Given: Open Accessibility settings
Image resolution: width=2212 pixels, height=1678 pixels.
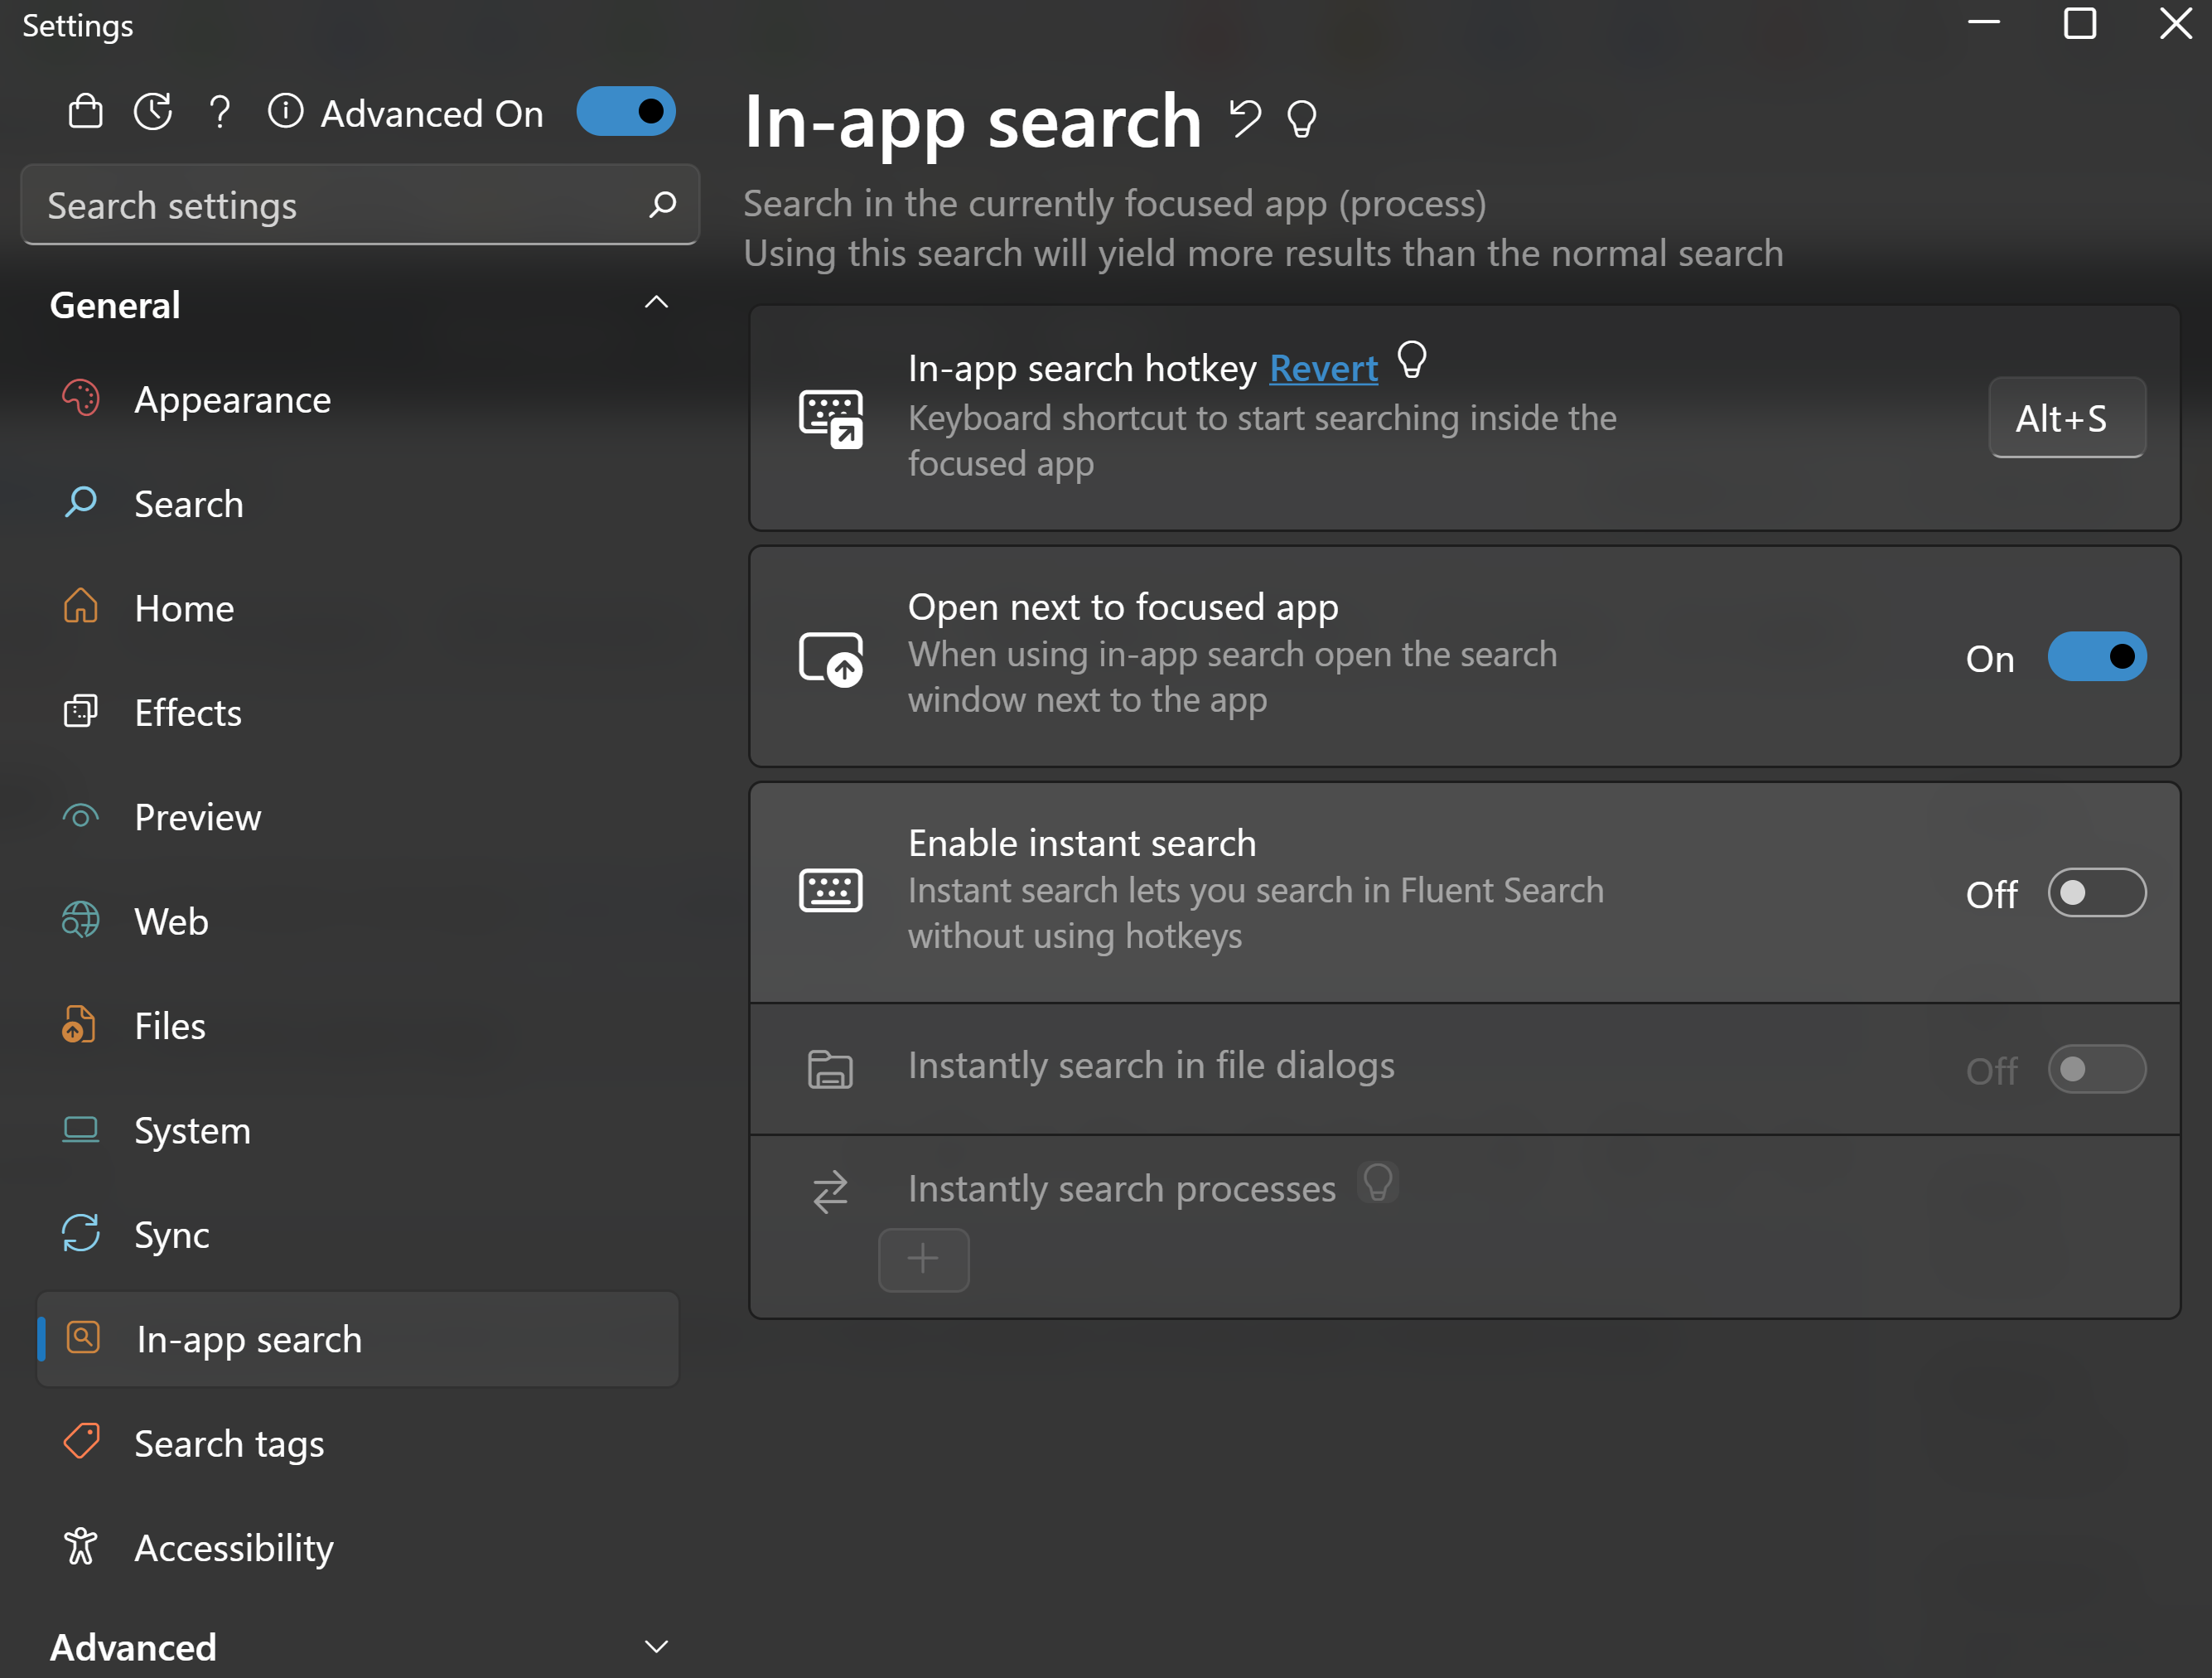Looking at the screenshot, I should 234,1547.
